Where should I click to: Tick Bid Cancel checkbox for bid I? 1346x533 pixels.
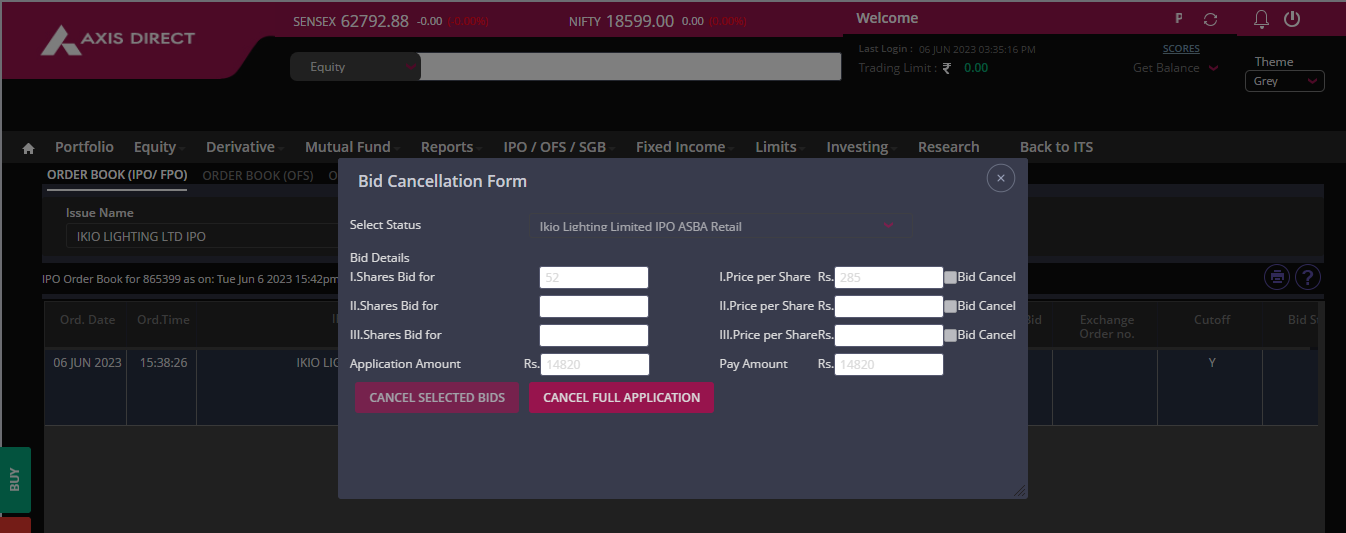coord(950,277)
